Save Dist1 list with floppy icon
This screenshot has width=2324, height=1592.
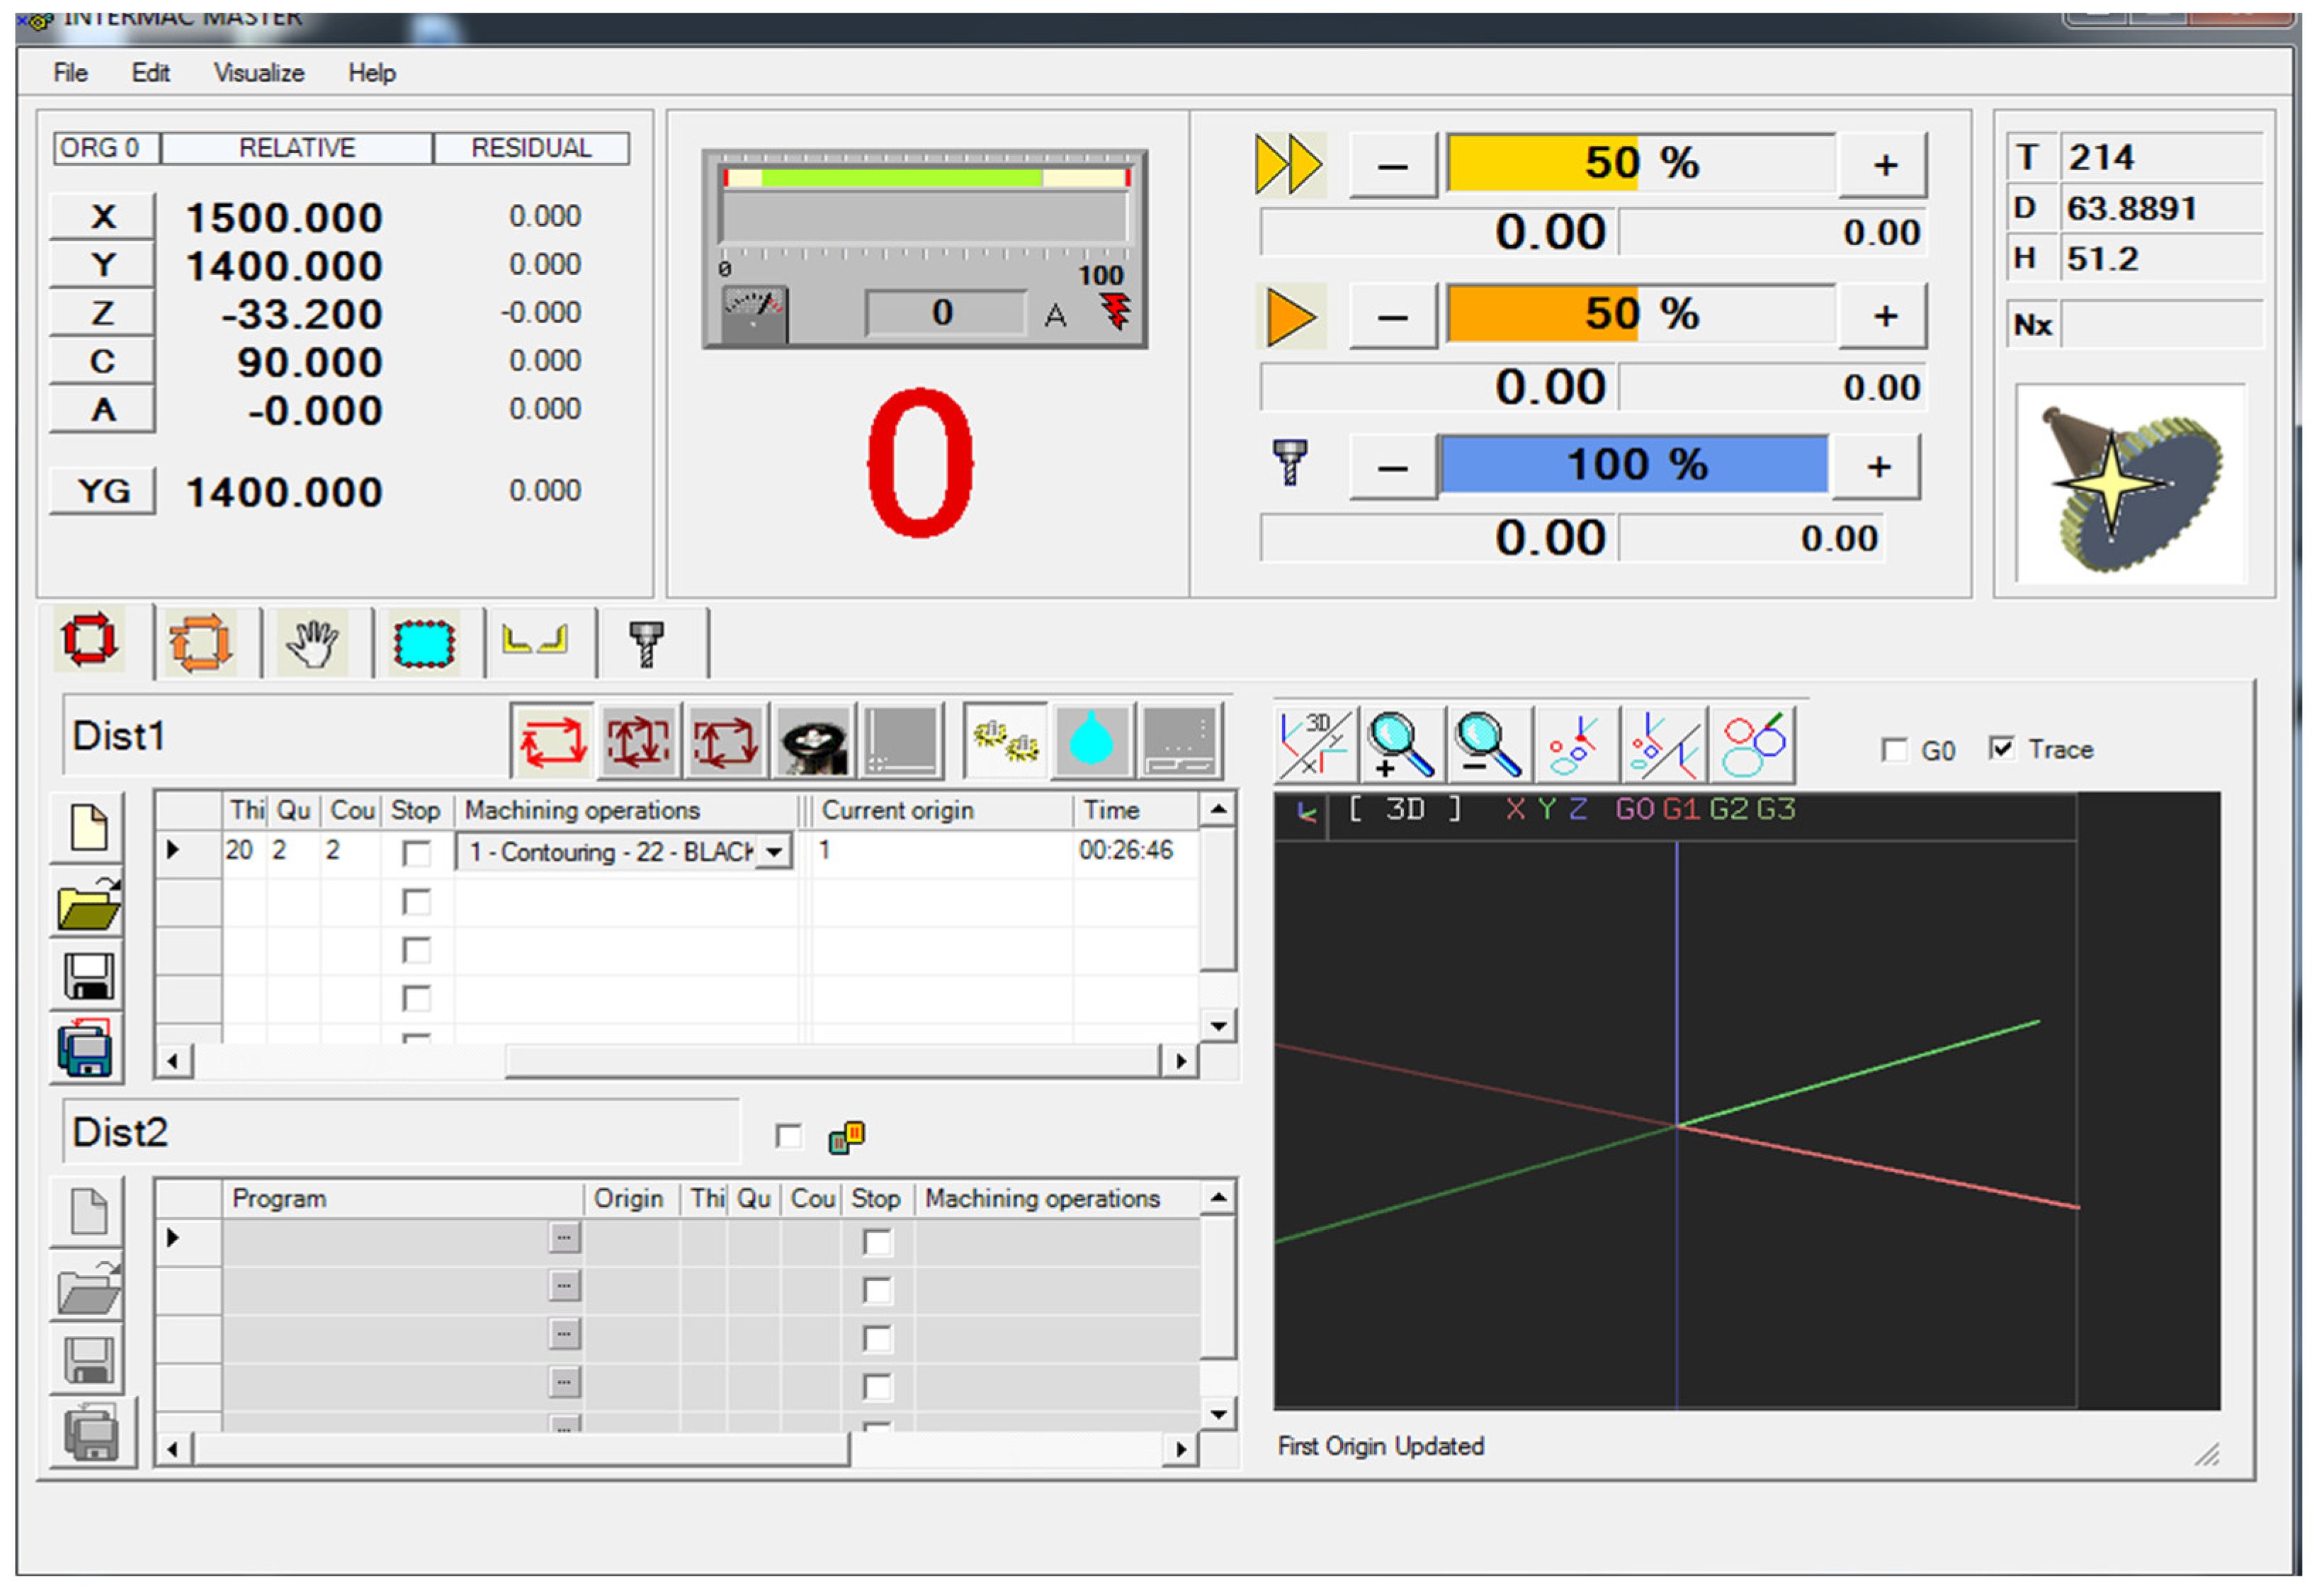pos(88,977)
